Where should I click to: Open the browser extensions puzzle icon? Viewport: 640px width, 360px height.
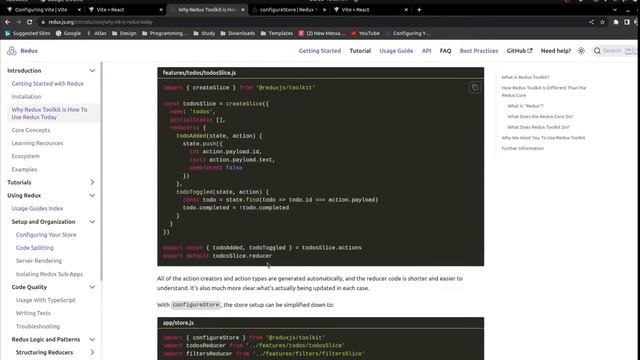click(x=616, y=22)
